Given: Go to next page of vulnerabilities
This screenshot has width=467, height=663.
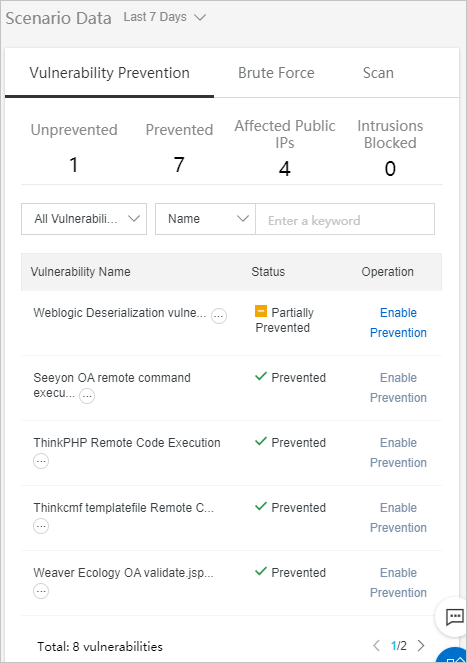Looking at the screenshot, I should pos(421,645).
